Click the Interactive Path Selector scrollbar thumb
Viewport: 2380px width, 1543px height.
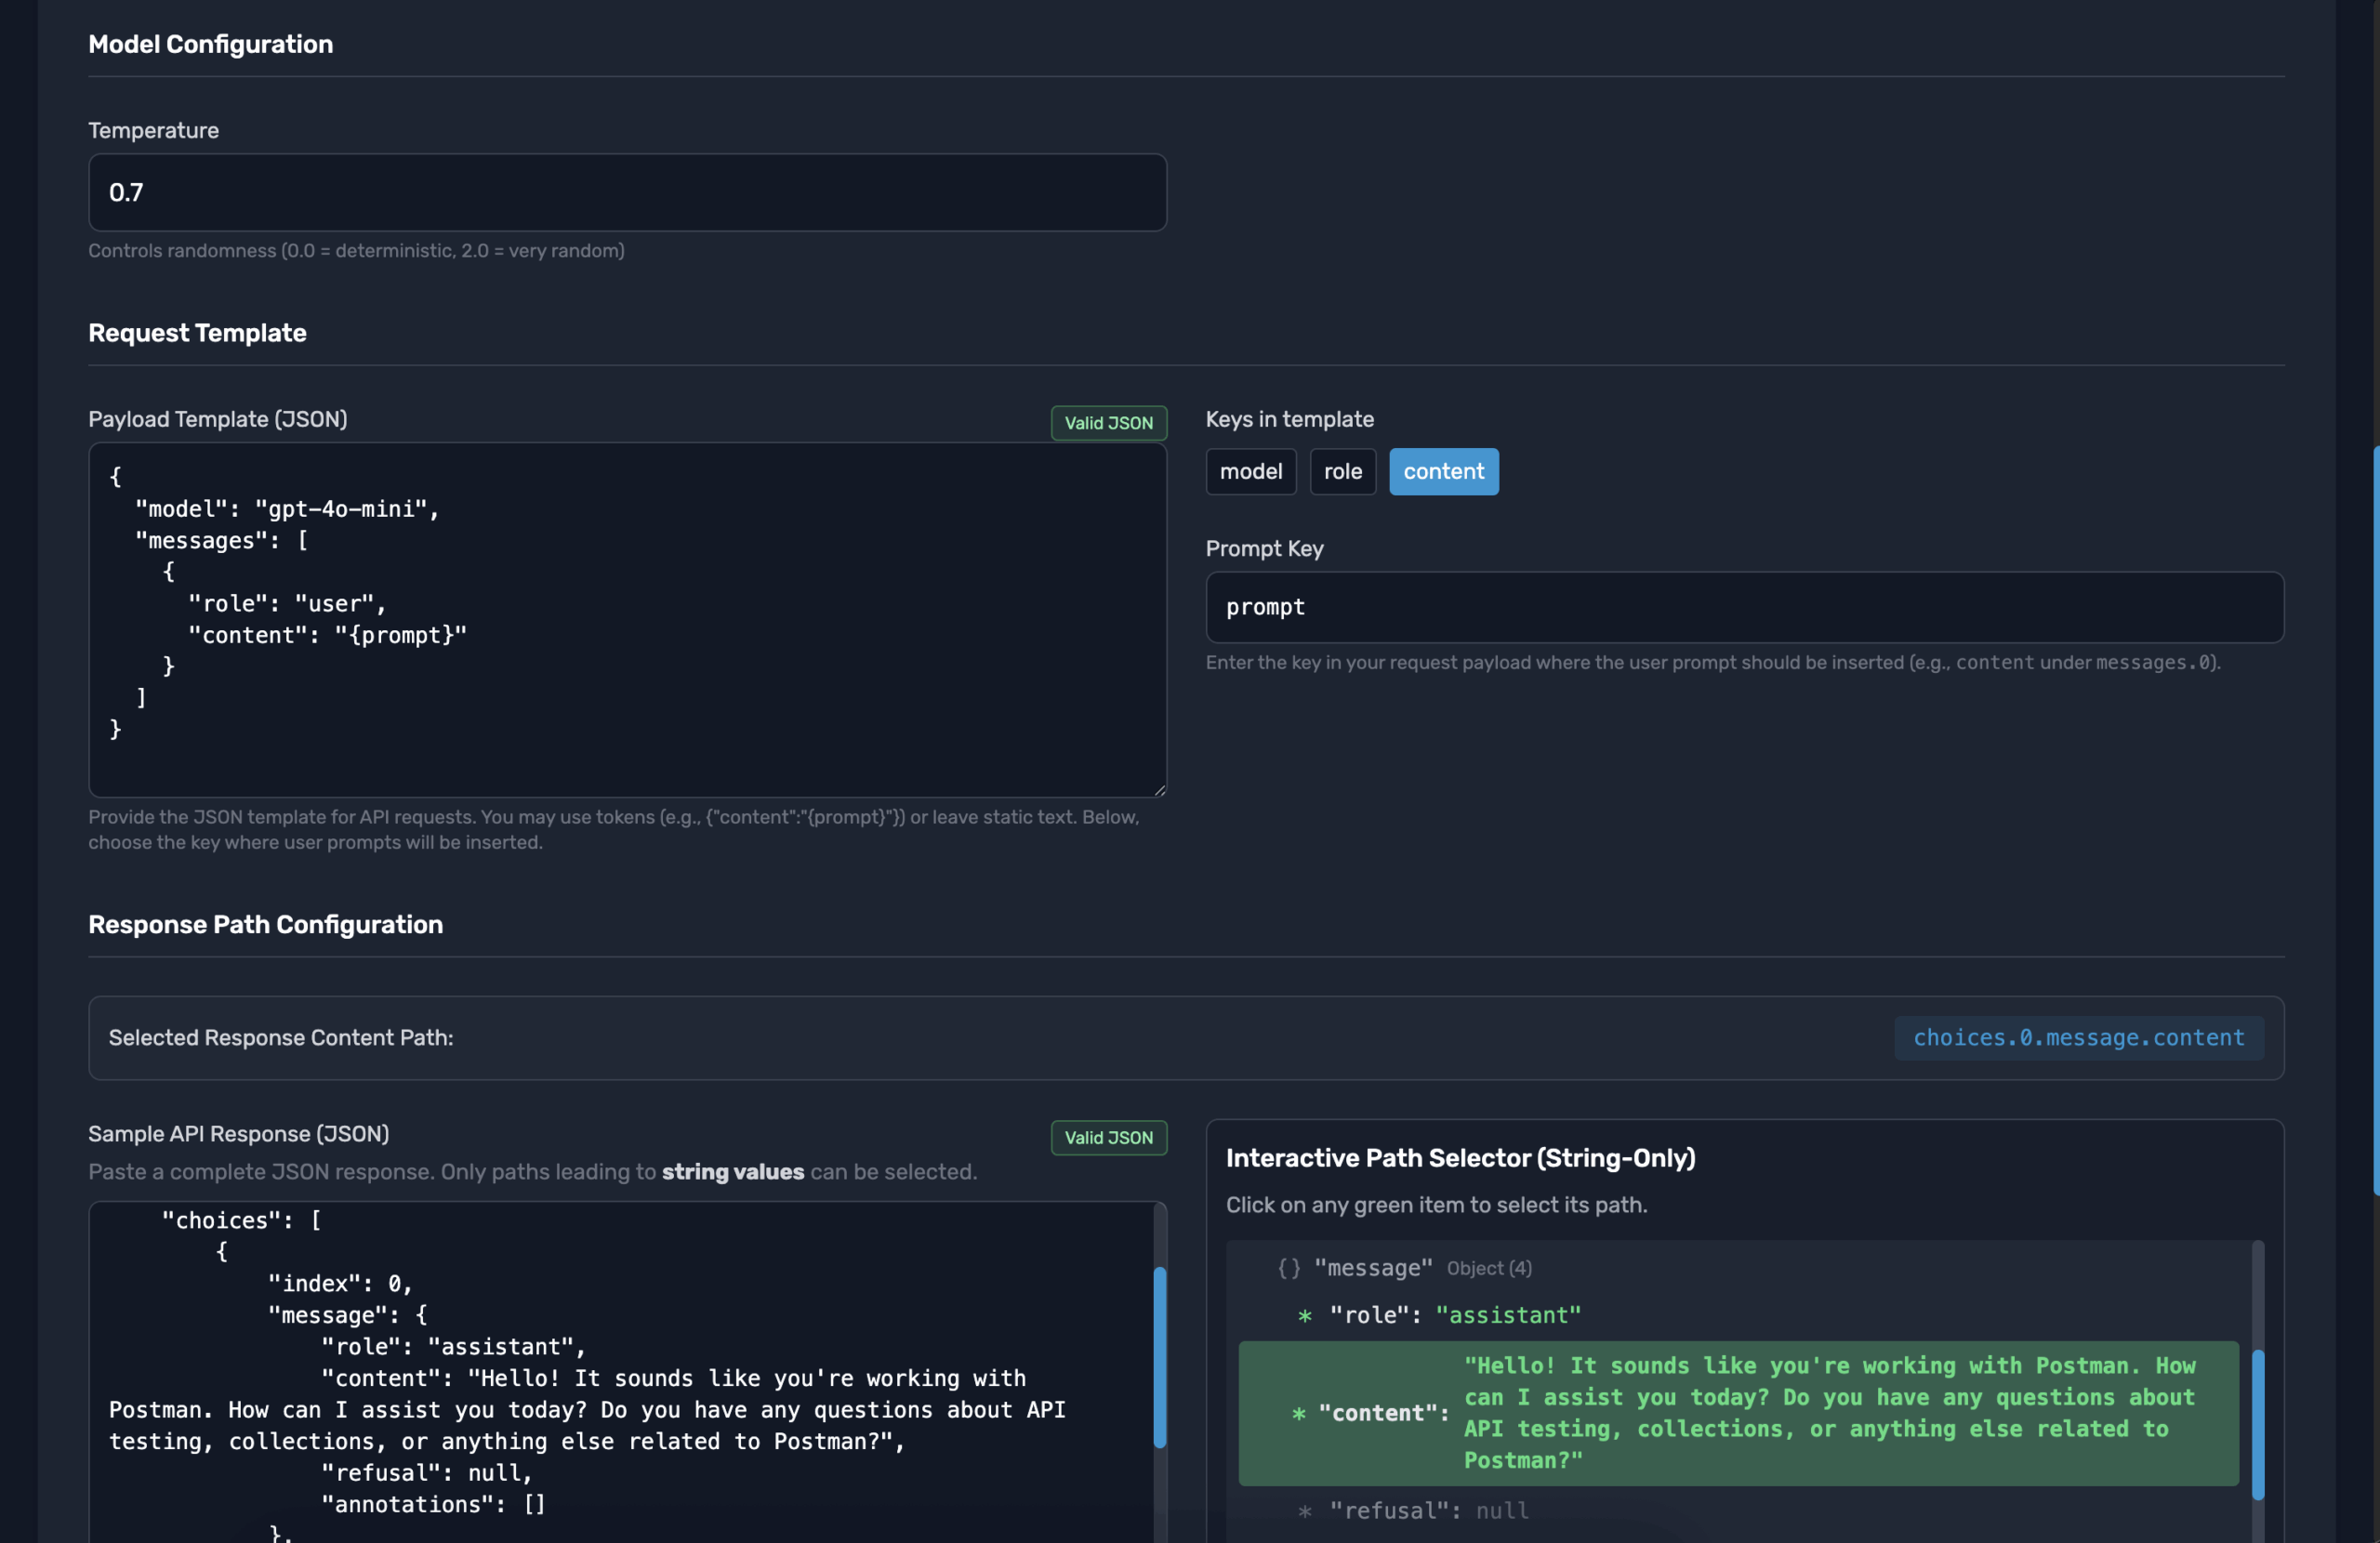[x=2257, y=1424]
